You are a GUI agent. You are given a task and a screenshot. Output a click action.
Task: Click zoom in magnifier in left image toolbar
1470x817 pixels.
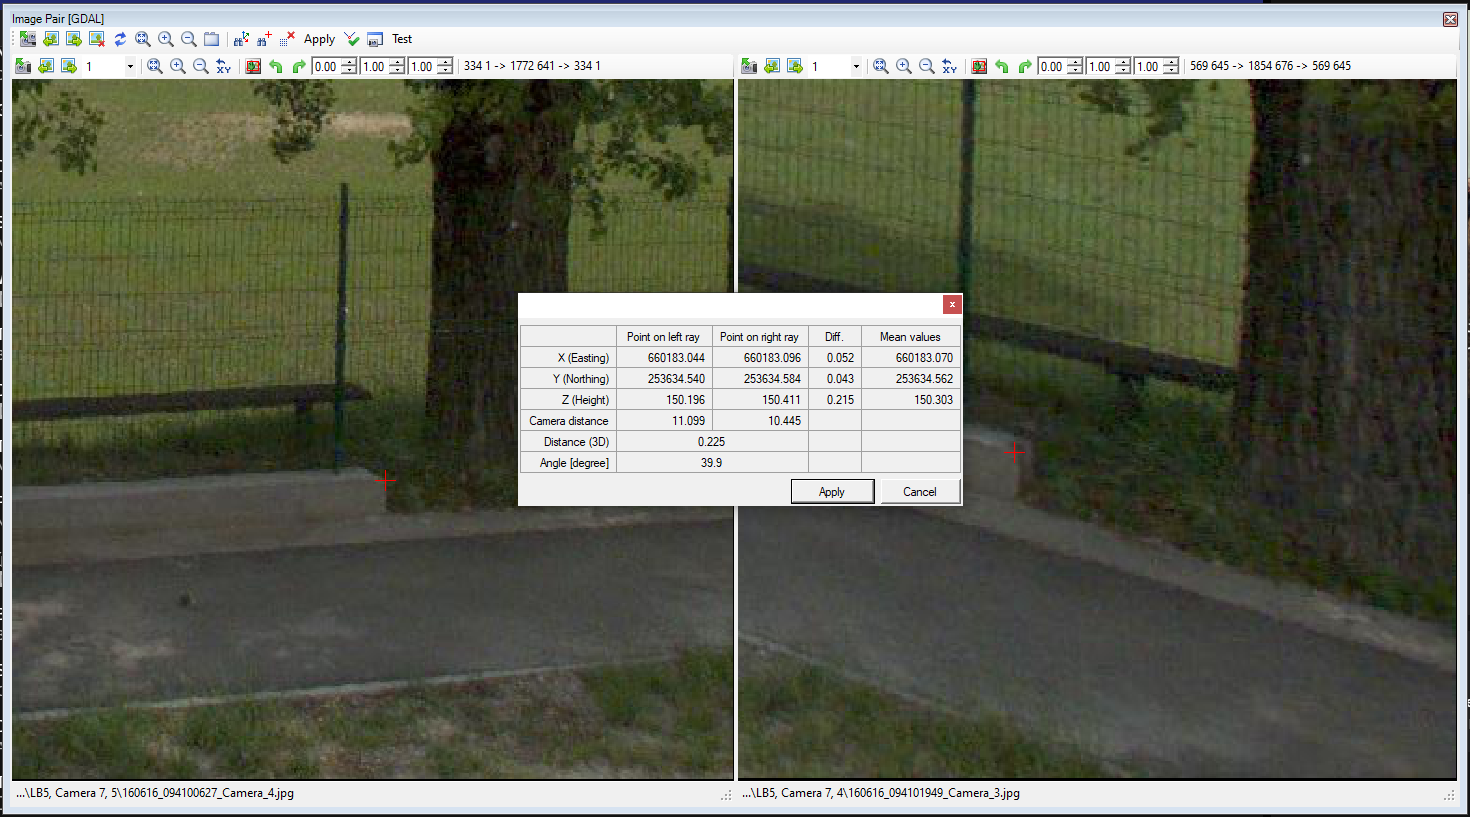tap(178, 66)
